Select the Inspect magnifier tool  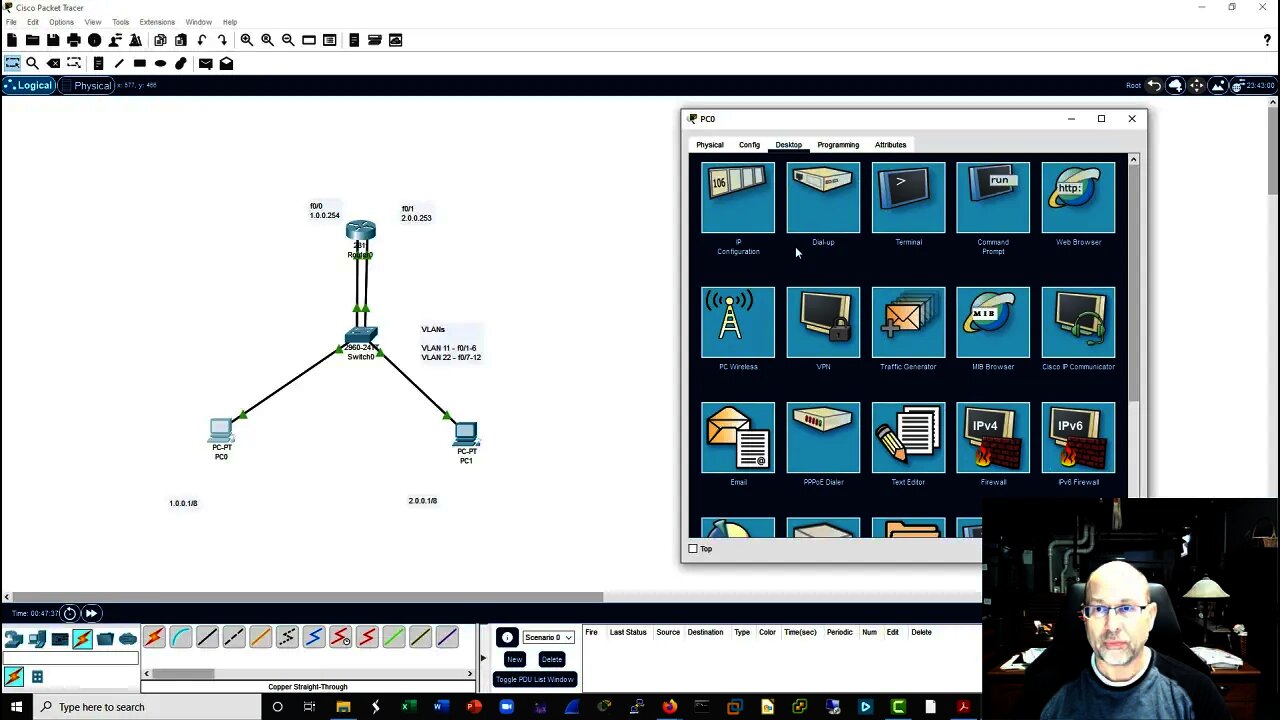pyautogui.click(x=32, y=63)
